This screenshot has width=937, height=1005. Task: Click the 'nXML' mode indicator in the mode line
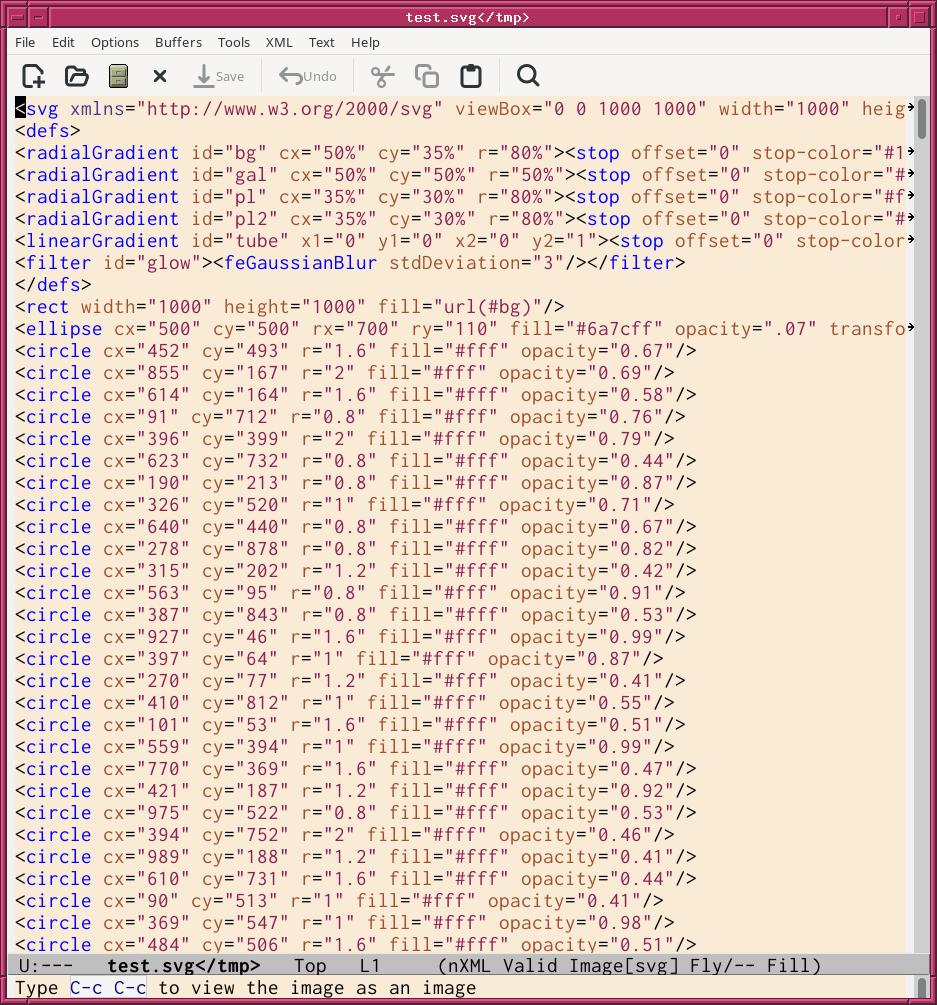[x=472, y=965]
